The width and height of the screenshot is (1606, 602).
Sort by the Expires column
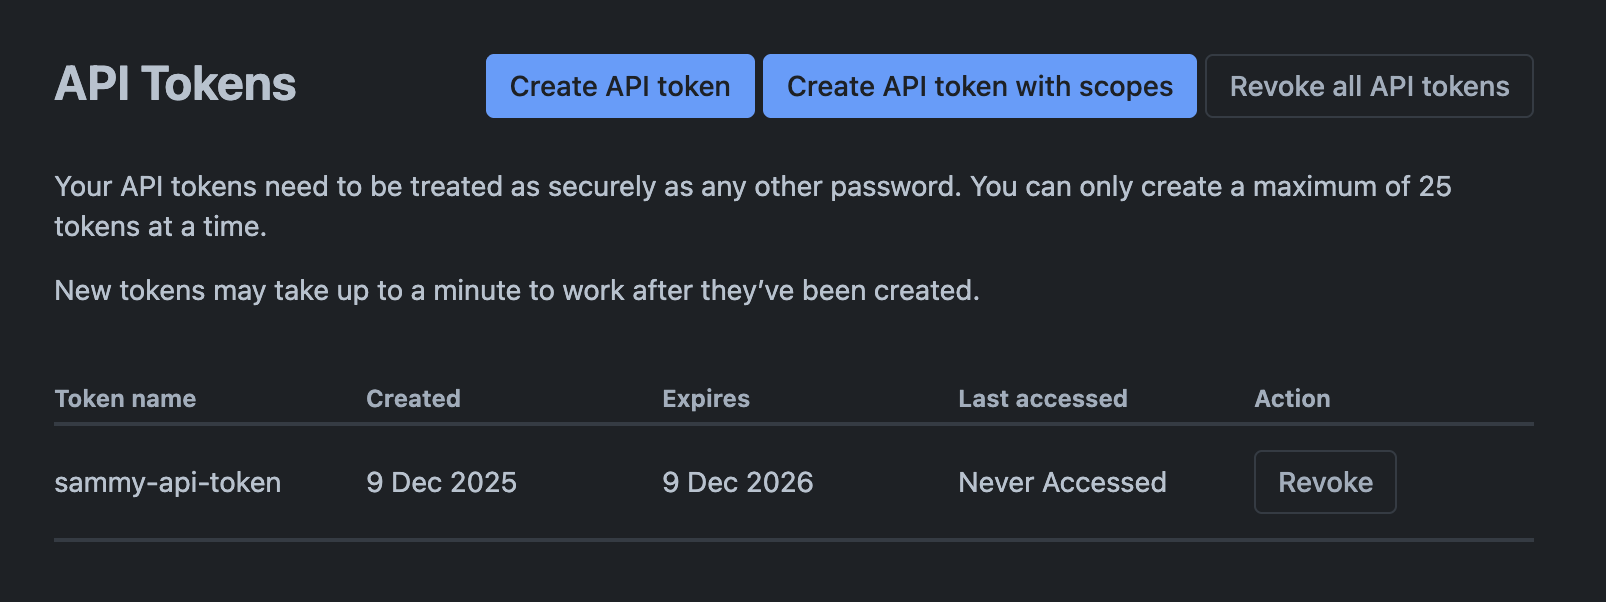(705, 398)
